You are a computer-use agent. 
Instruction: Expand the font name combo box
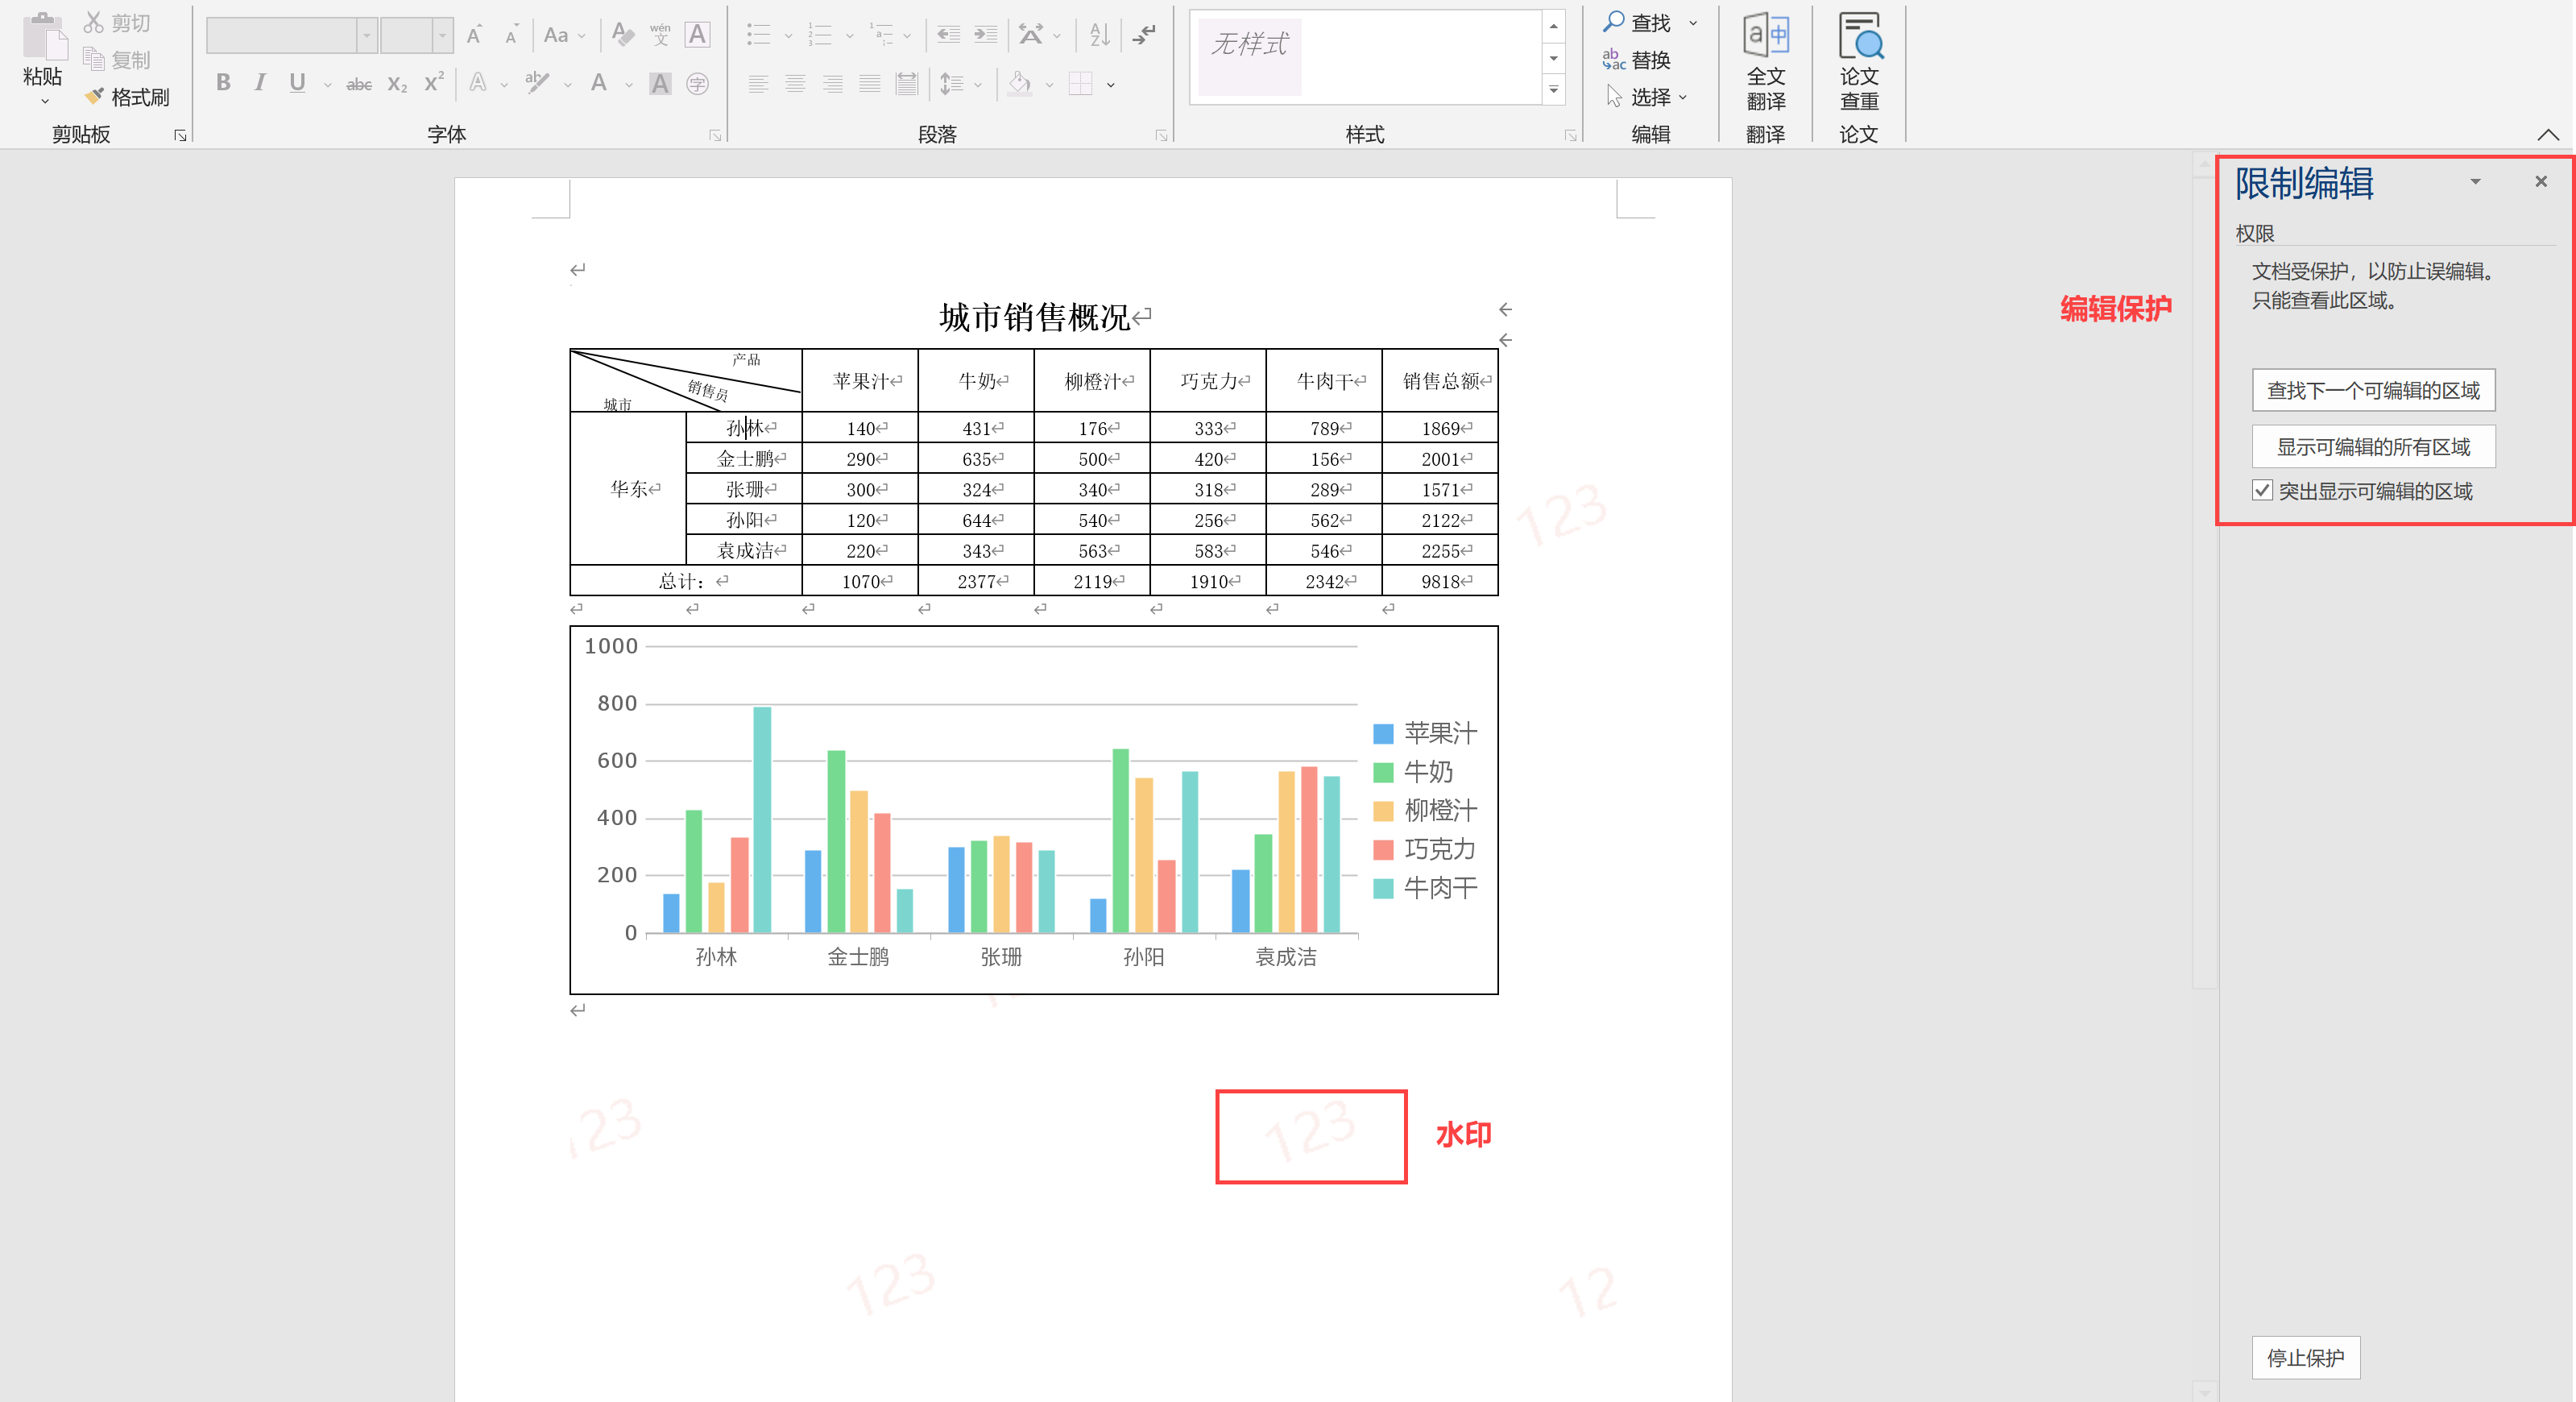pos(367,35)
